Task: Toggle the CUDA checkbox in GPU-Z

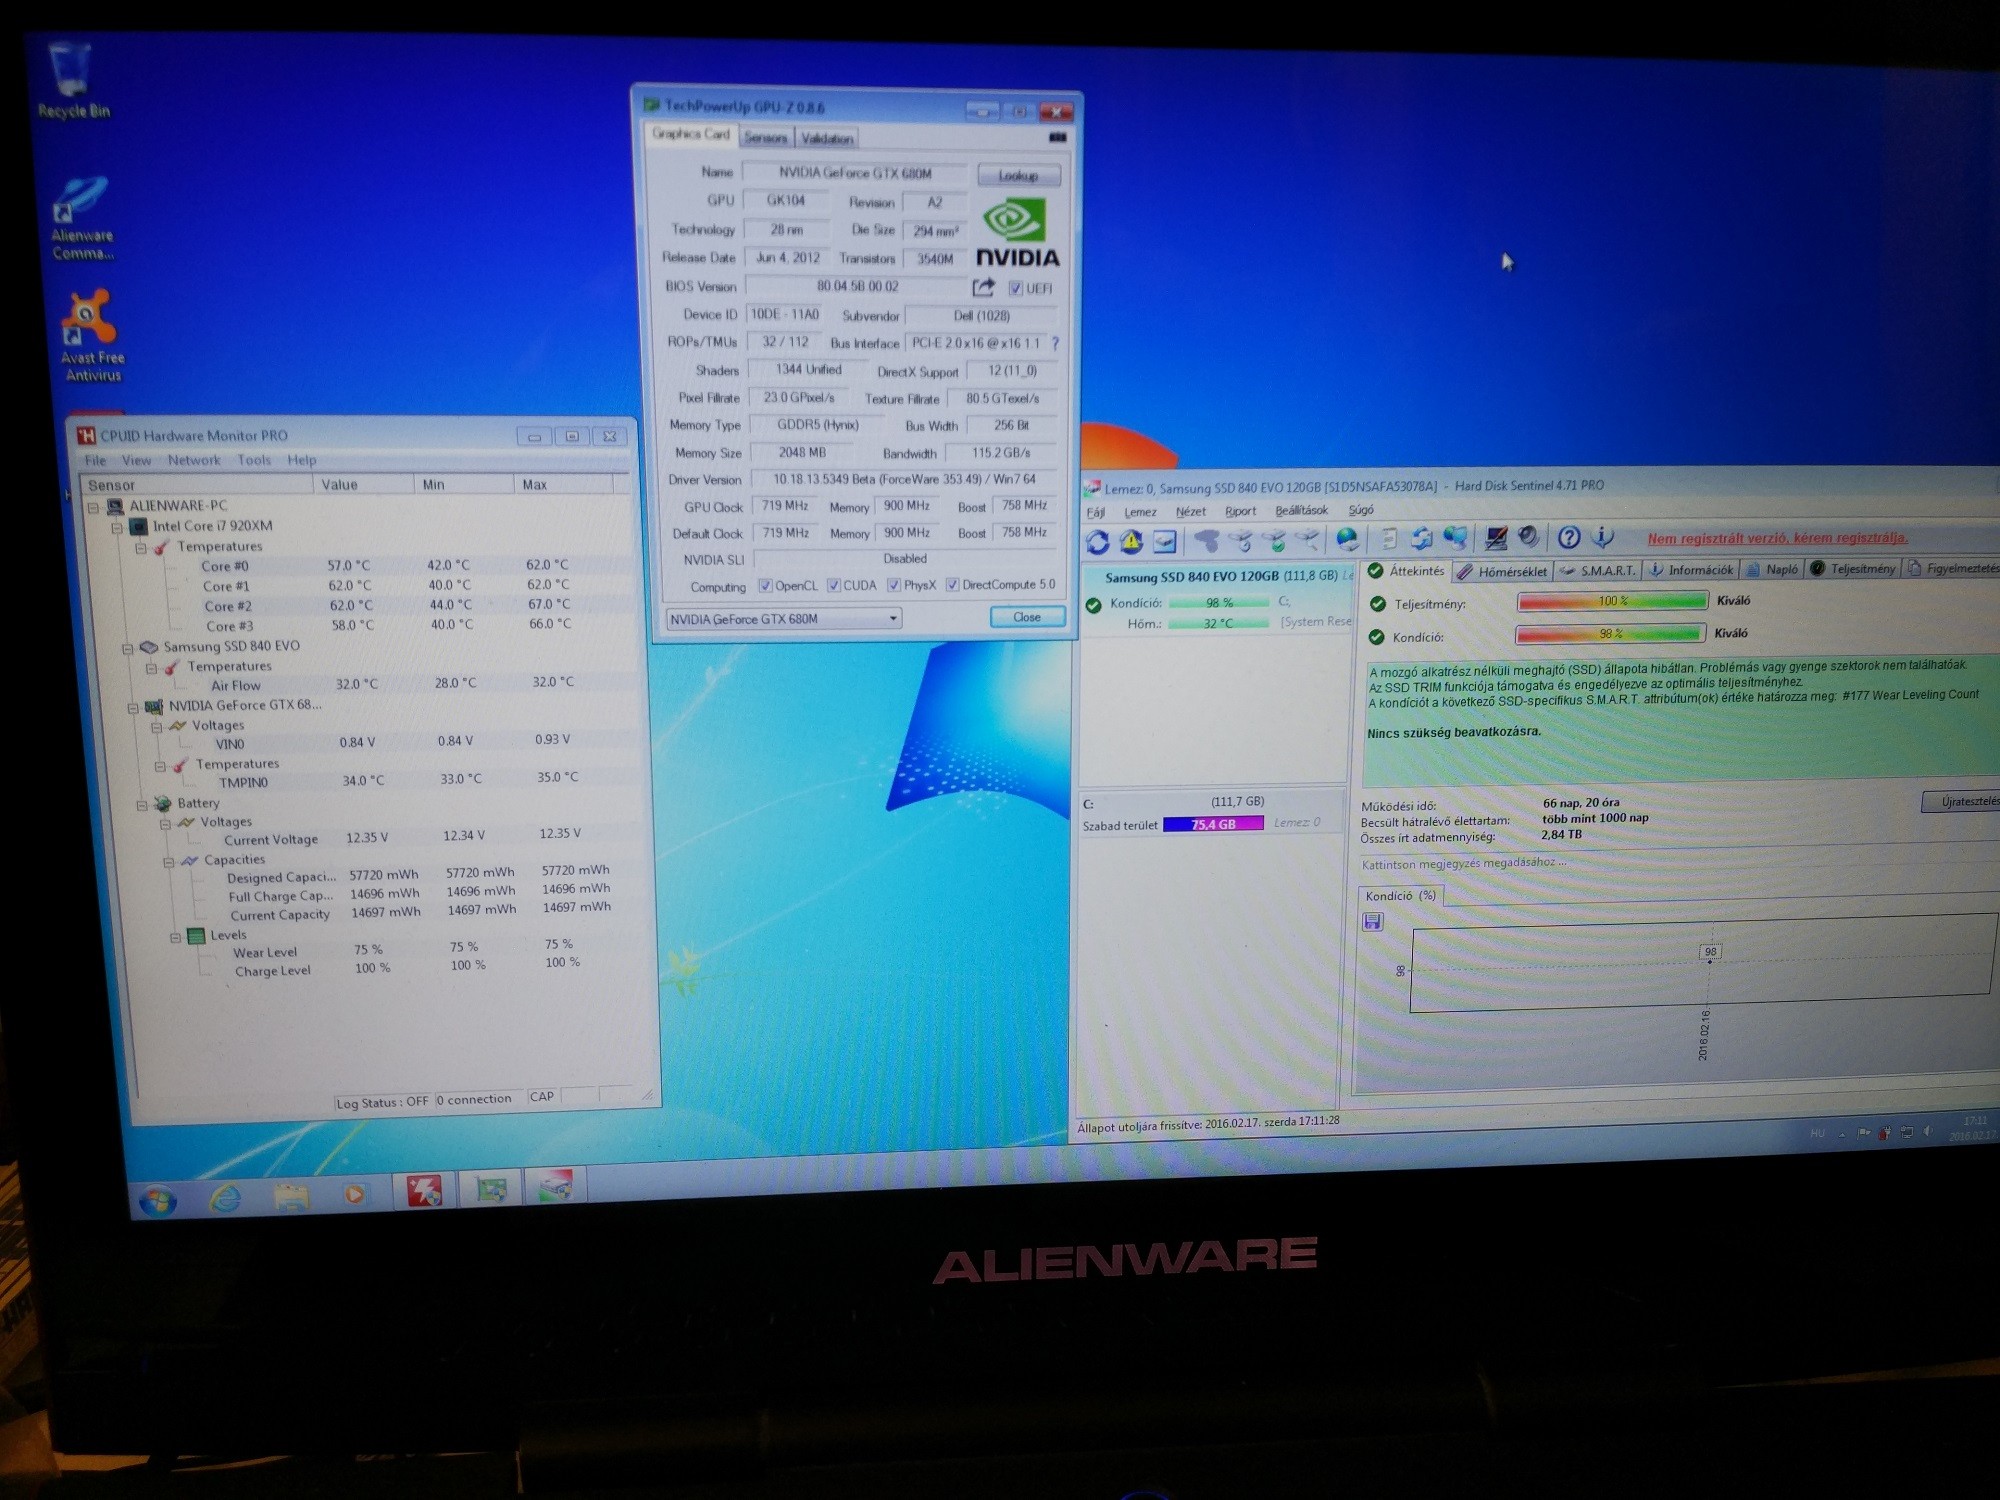Action: point(833,585)
